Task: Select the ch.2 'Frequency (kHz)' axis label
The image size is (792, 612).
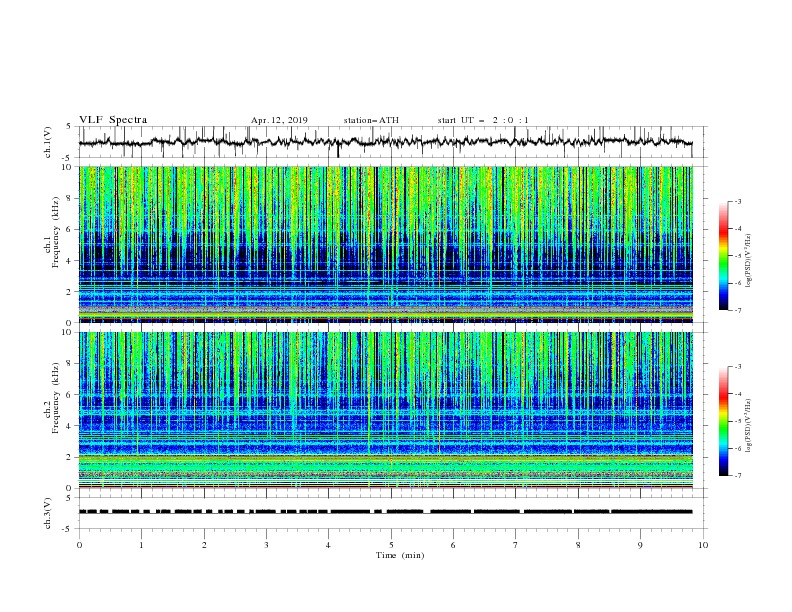Action: coord(55,398)
